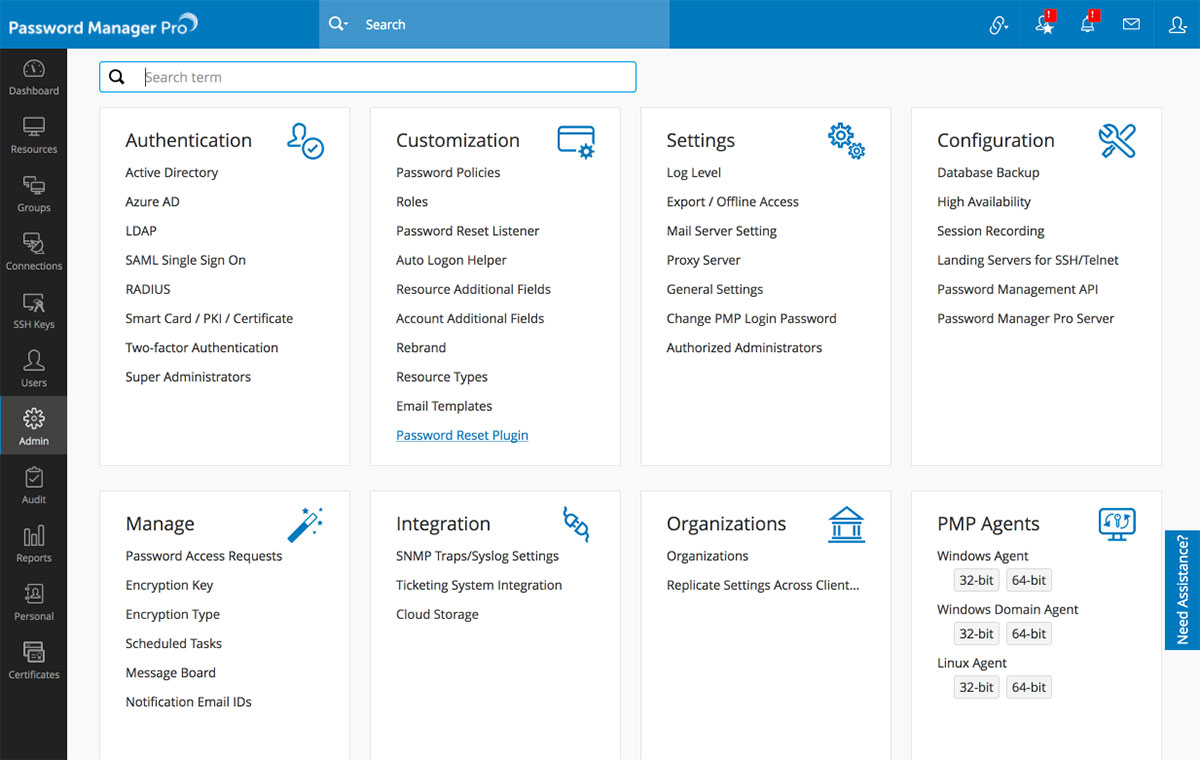This screenshot has width=1200, height=760.
Task: Switch to the Users sidebar tab
Action: (x=34, y=368)
